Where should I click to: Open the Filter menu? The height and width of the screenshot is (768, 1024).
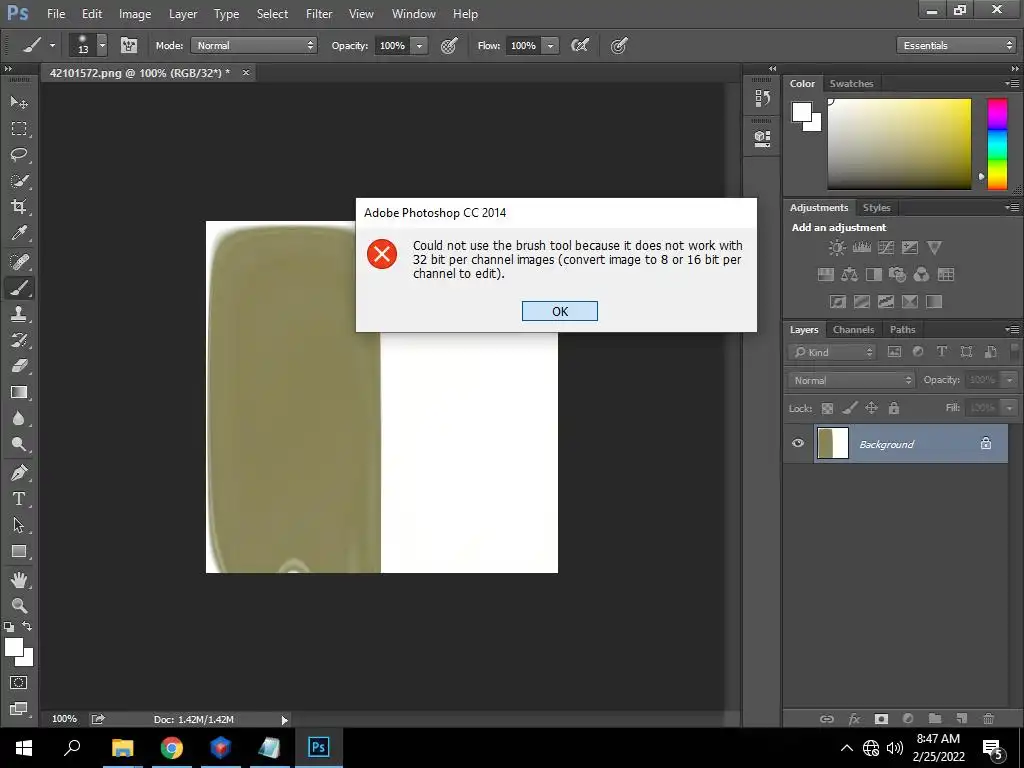coord(319,14)
